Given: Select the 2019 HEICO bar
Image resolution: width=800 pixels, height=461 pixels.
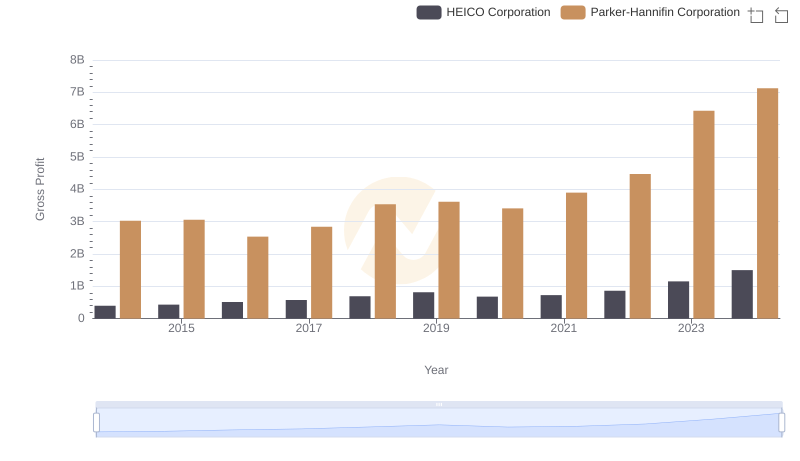Looking at the screenshot, I should tap(423, 305).
